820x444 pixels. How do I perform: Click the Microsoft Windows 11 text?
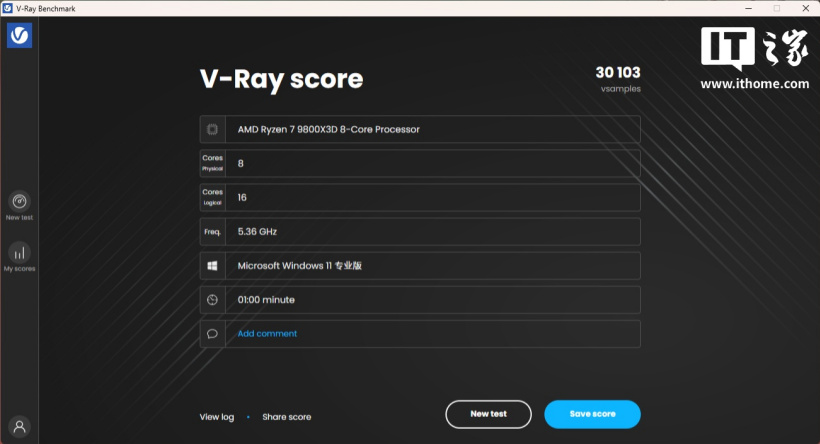click(300, 266)
